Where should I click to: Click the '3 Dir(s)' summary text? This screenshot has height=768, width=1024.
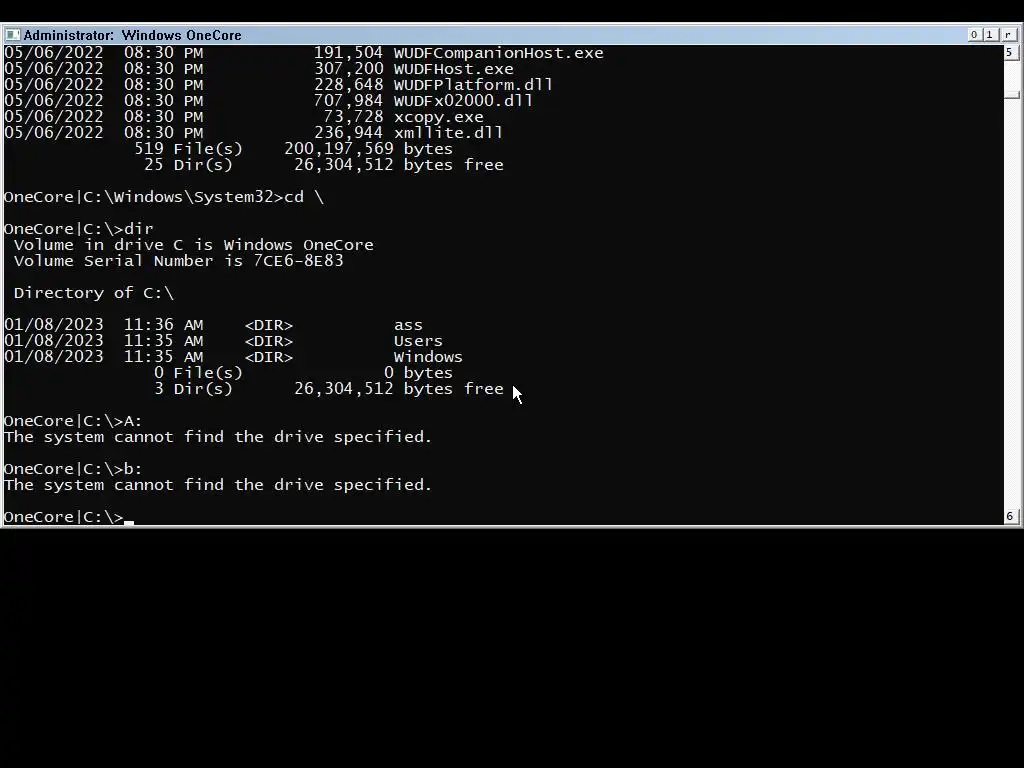click(x=193, y=389)
